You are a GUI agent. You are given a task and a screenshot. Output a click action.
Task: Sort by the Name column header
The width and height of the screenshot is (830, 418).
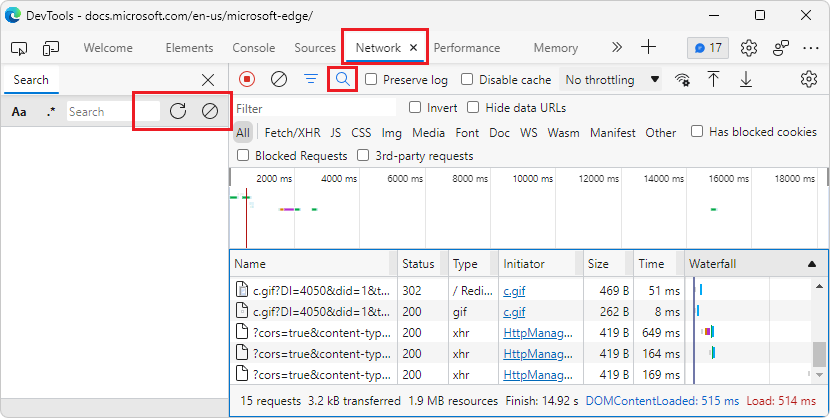click(313, 264)
